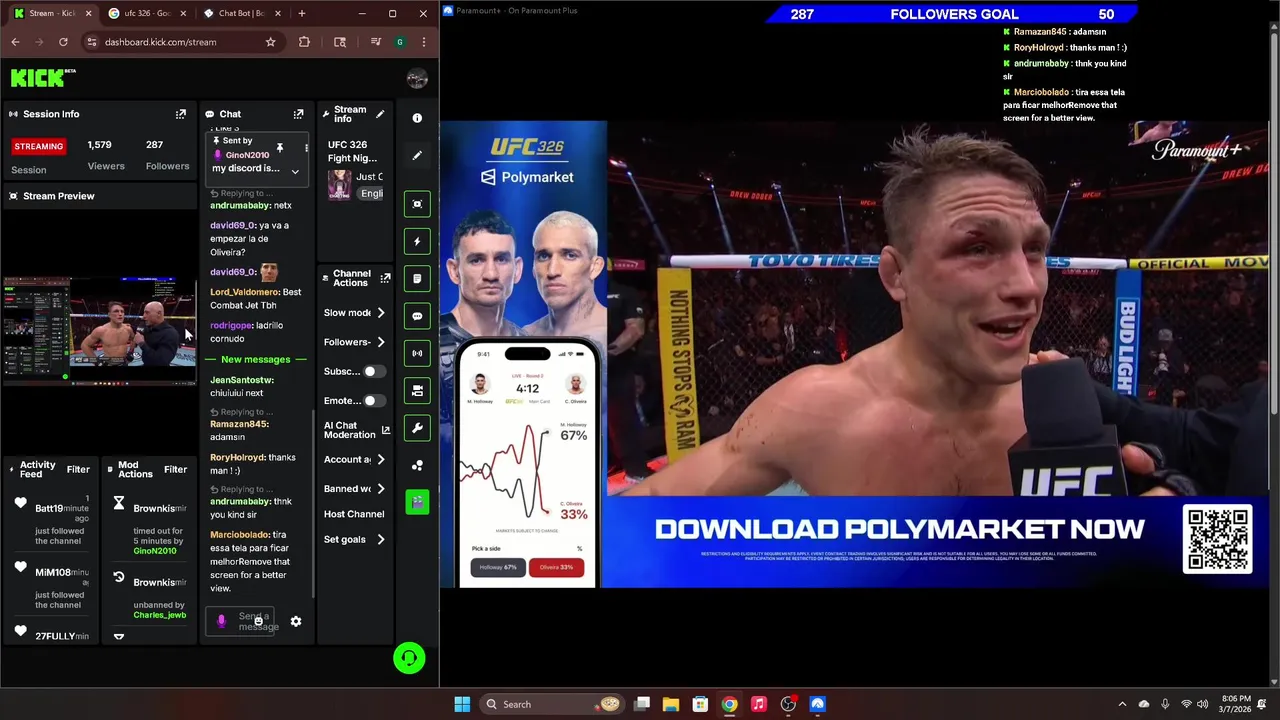
Task: Click the pencil edit icon in right sidebar
Action: click(417, 156)
